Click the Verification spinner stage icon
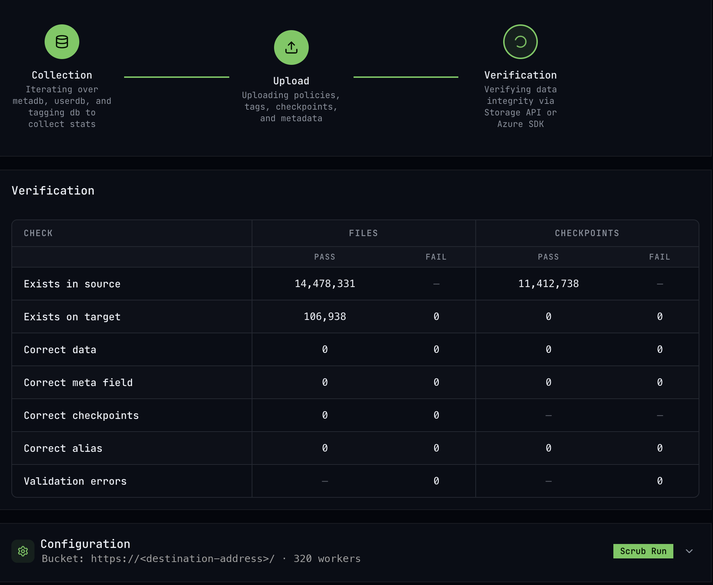This screenshot has width=713, height=585. [520, 42]
